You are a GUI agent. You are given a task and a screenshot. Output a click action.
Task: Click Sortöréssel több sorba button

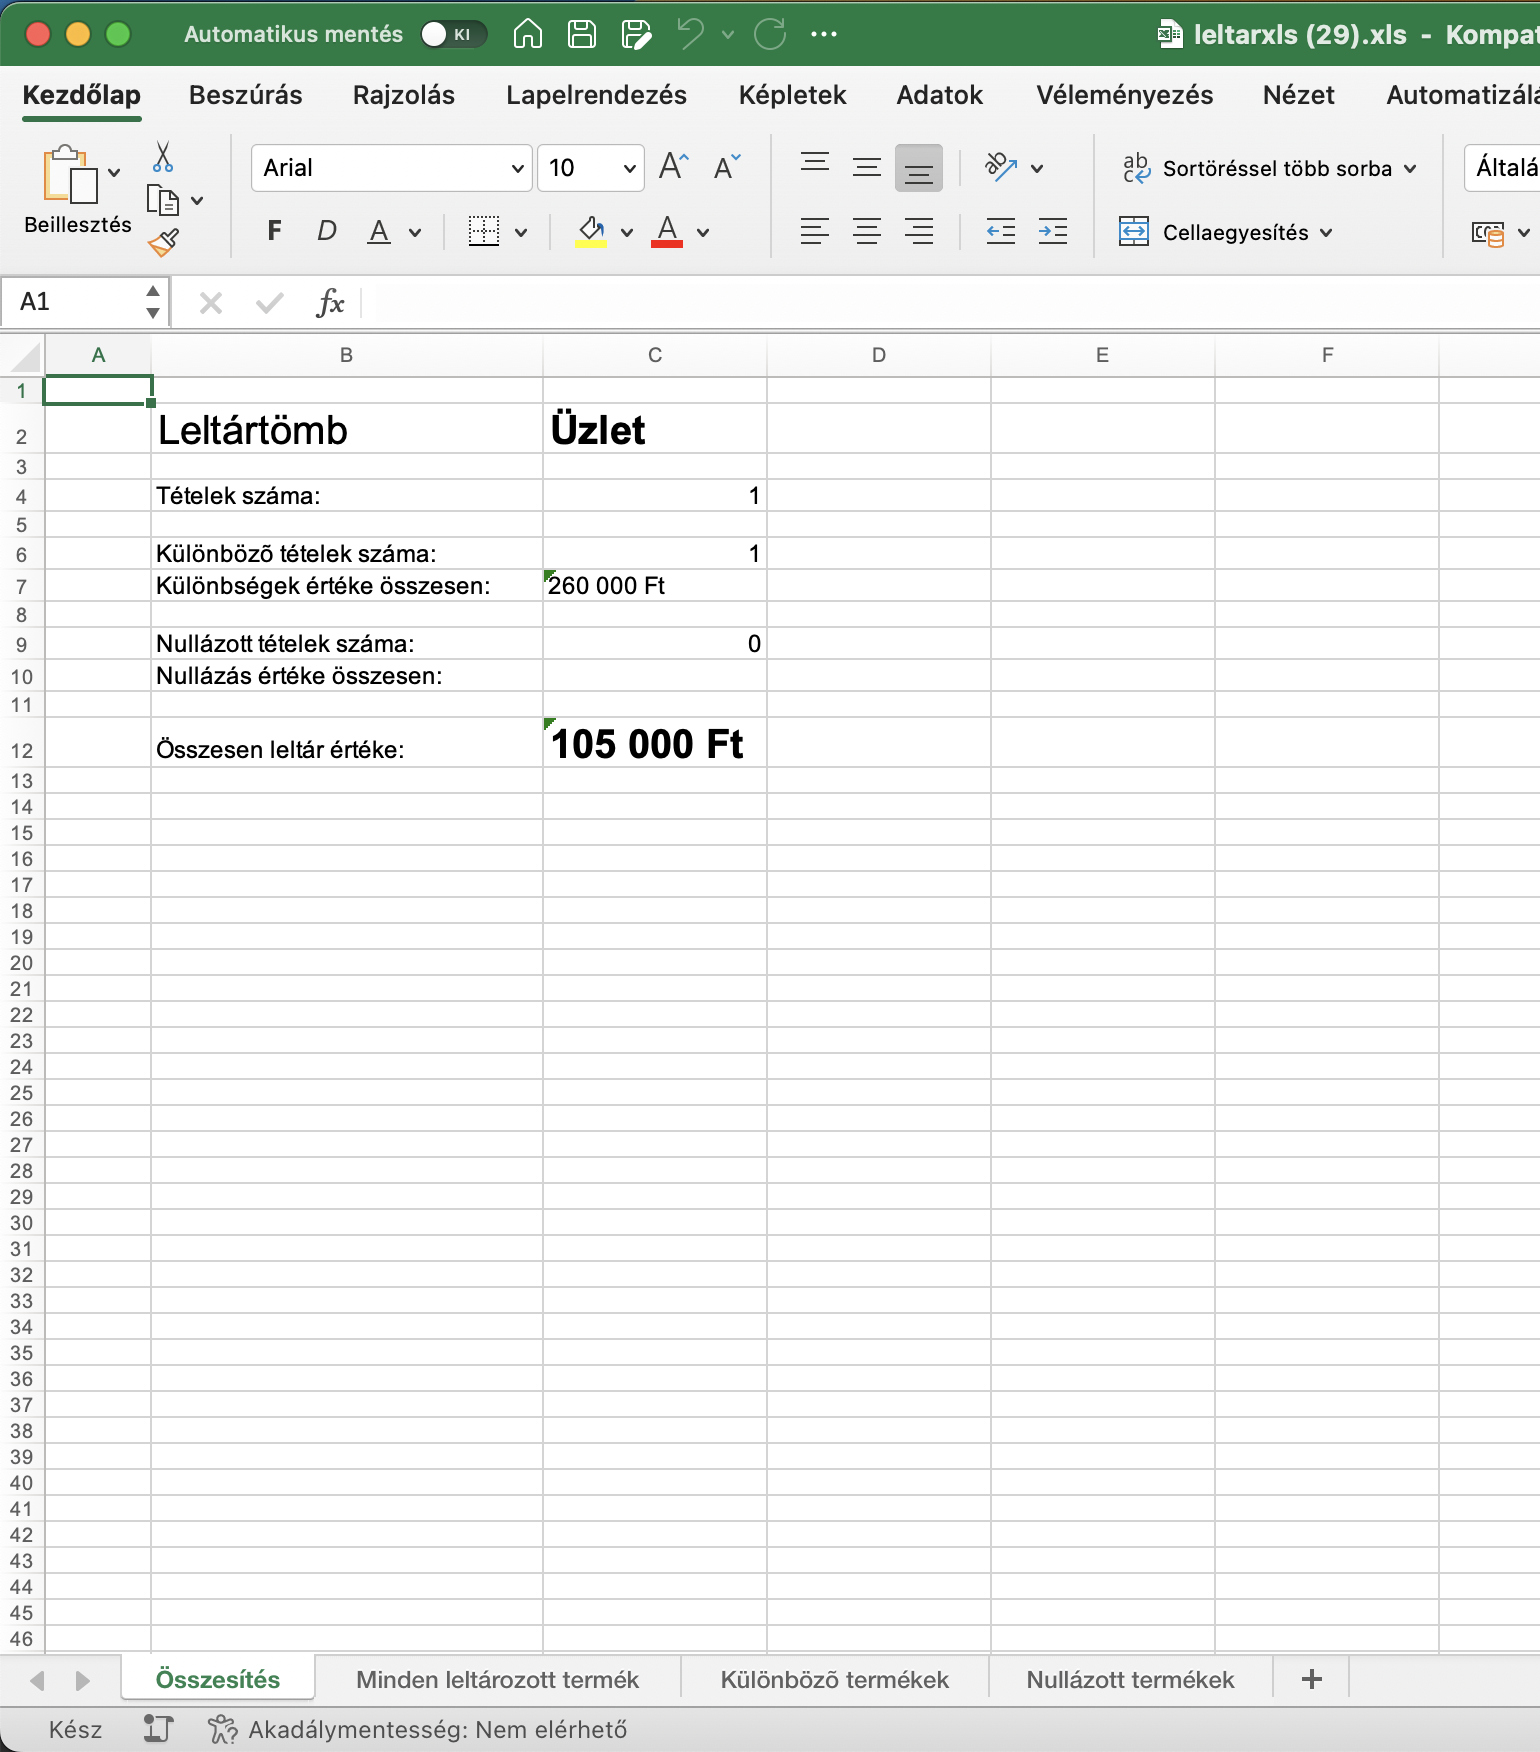tap(1276, 168)
